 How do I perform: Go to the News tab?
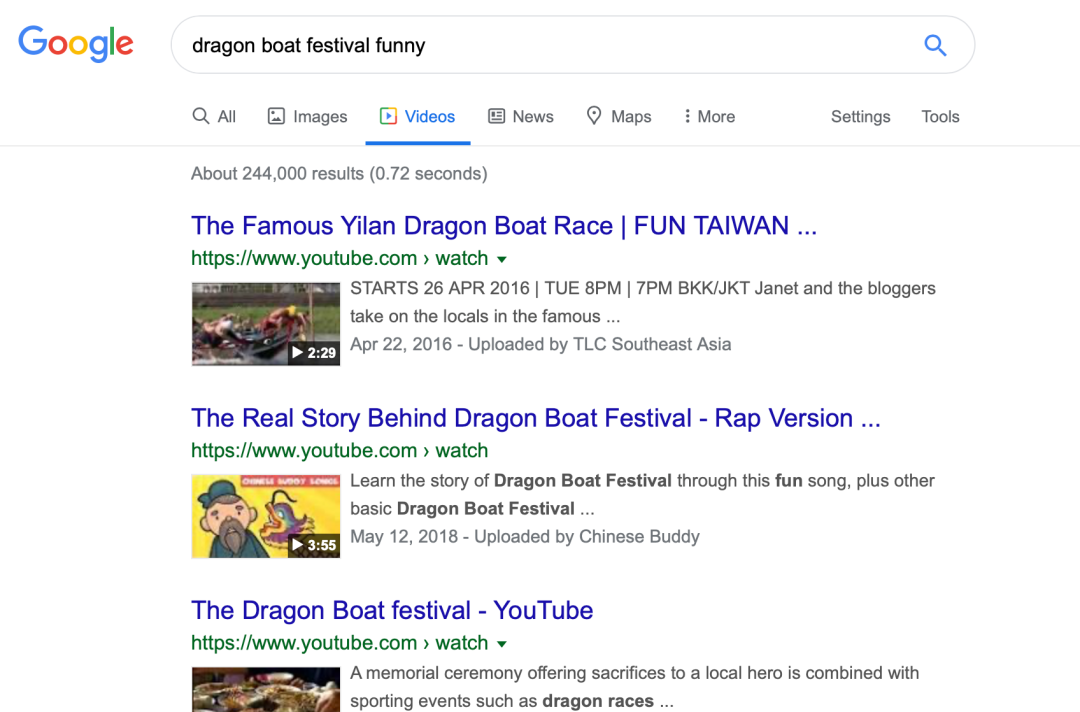coord(521,117)
